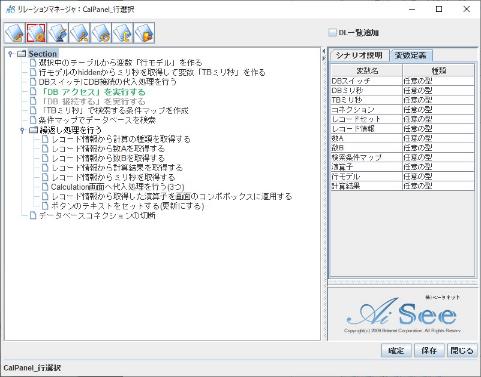
Task: Select the コネクション variable cell
Action: click(x=367, y=110)
